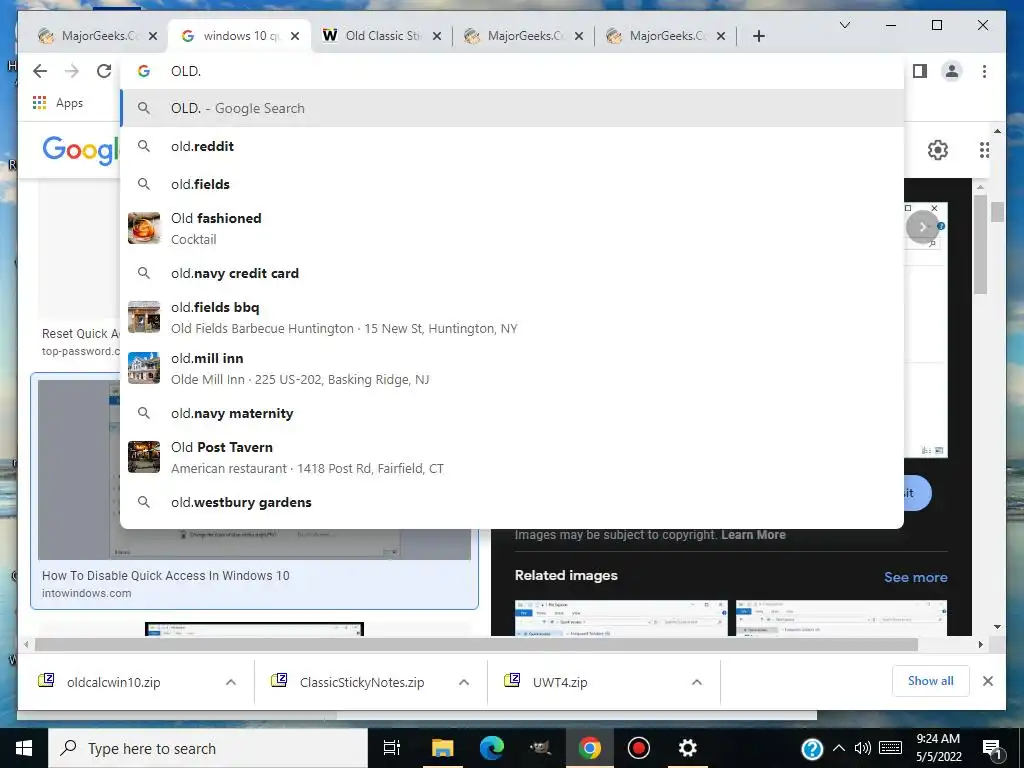Open Google settings gear icon
This screenshot has width=1024, height=768.
pyautogui.click(x=938, y=150)
